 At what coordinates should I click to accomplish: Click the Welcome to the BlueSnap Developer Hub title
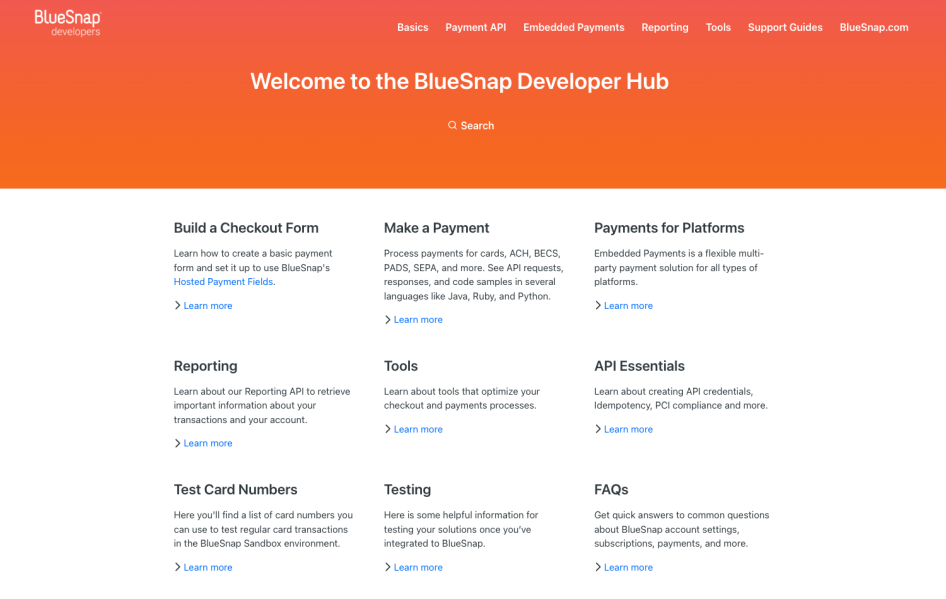pos(460,81)
